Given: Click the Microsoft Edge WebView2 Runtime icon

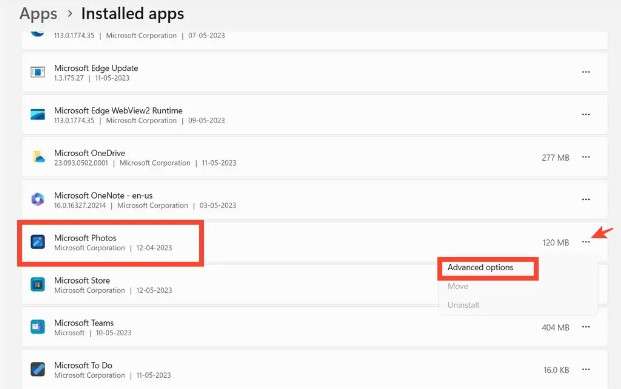Looking at the screenshot, I should tap(38, 114).
